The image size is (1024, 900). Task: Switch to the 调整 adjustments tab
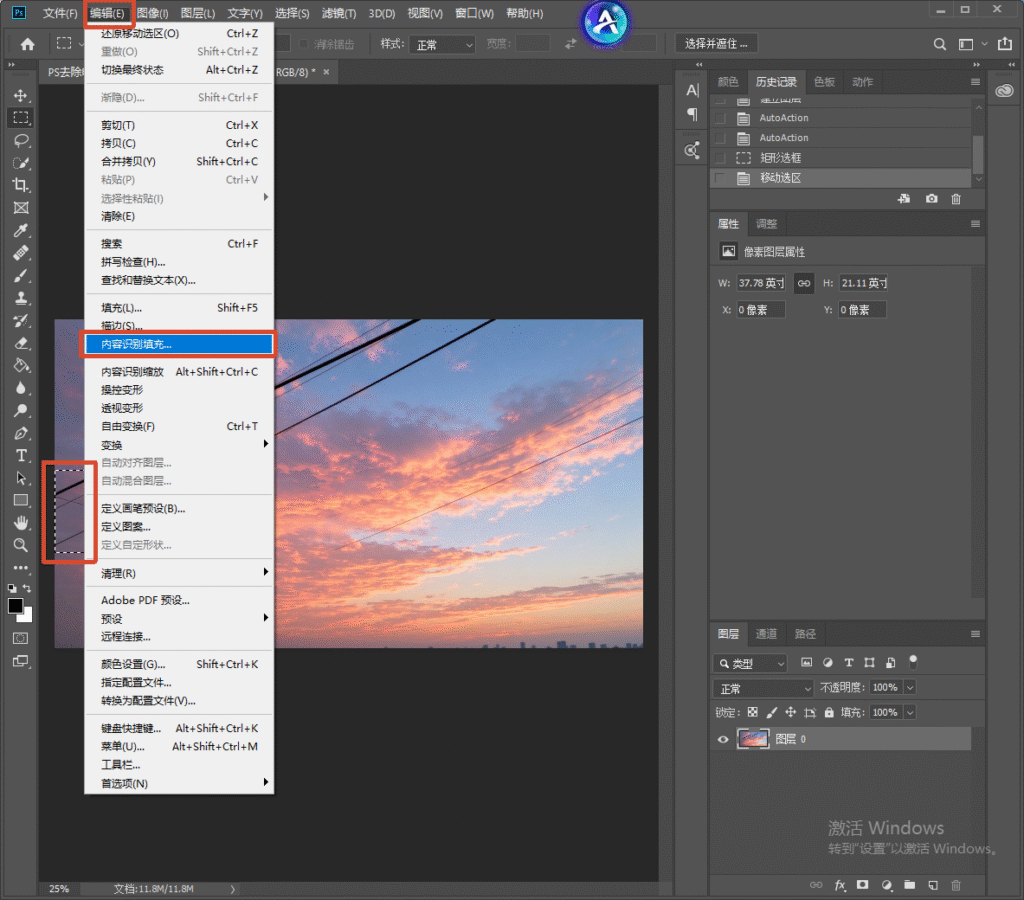tap(766, 224)
